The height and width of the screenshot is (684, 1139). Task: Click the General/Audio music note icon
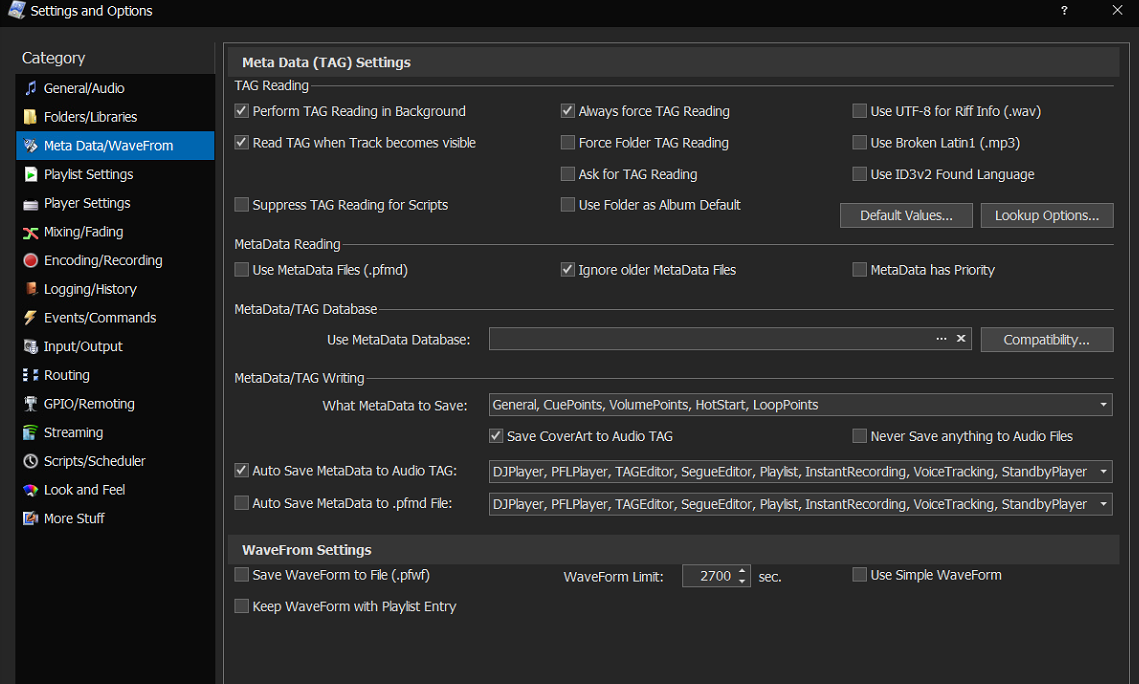(31, 88)
